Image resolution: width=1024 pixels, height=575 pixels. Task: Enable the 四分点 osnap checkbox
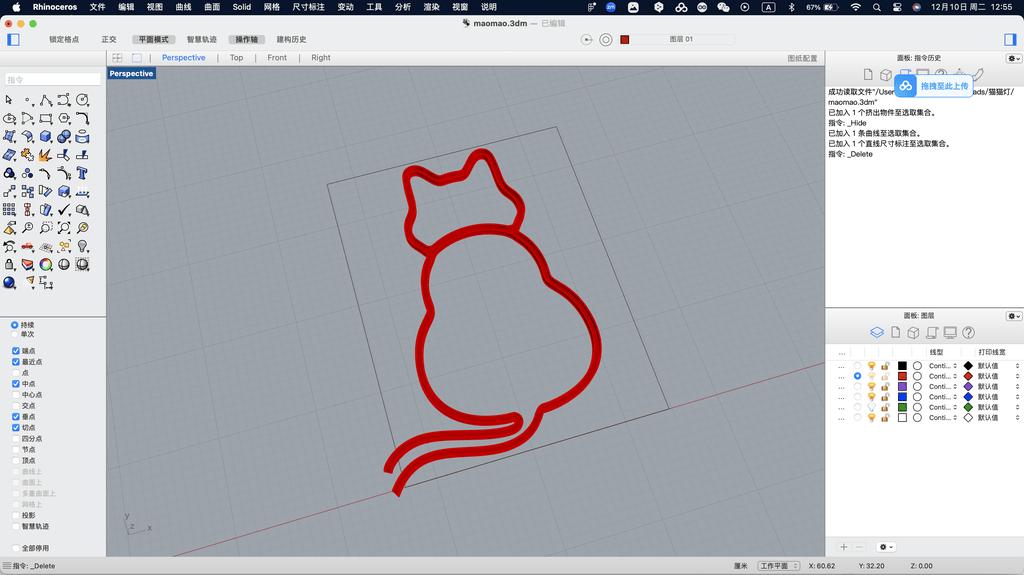[x=16, y=438]
